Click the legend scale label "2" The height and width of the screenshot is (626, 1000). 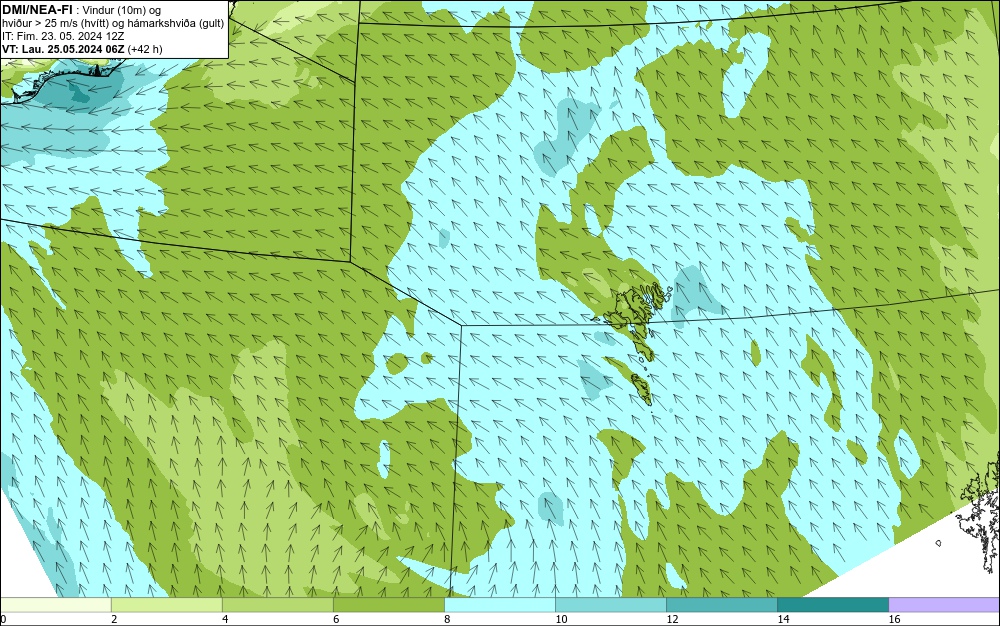(114, 619)
